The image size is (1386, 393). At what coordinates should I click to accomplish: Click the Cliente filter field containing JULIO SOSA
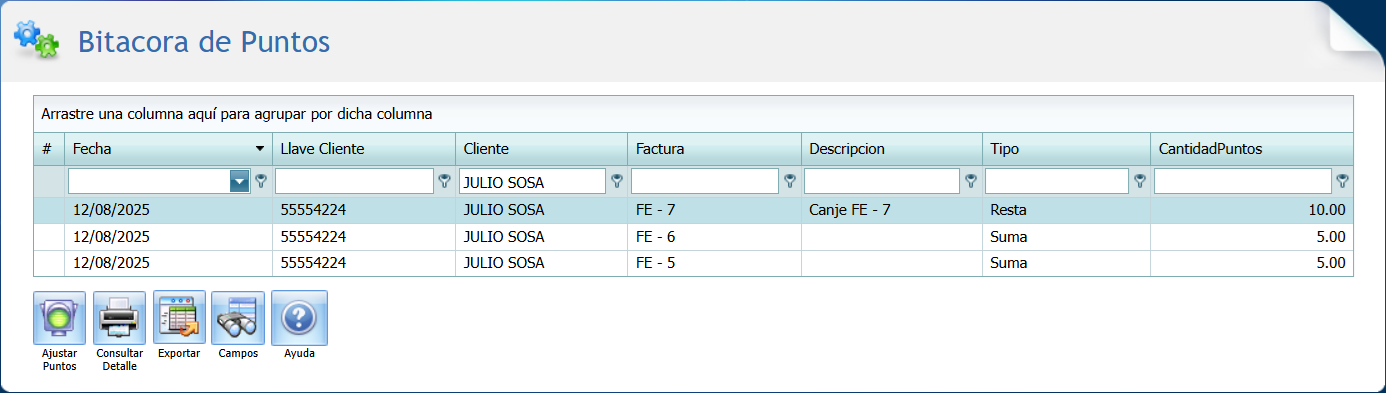click(x=532, y=181)
